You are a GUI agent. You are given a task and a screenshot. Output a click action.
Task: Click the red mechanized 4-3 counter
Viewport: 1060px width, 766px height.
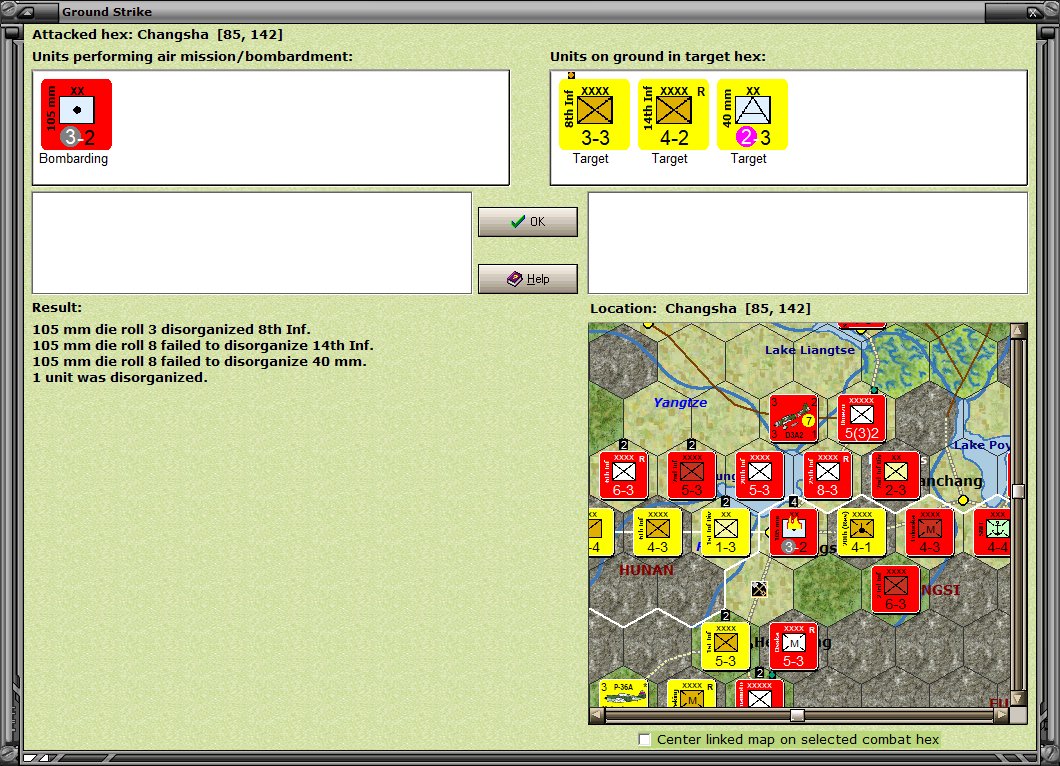(930, 532)
